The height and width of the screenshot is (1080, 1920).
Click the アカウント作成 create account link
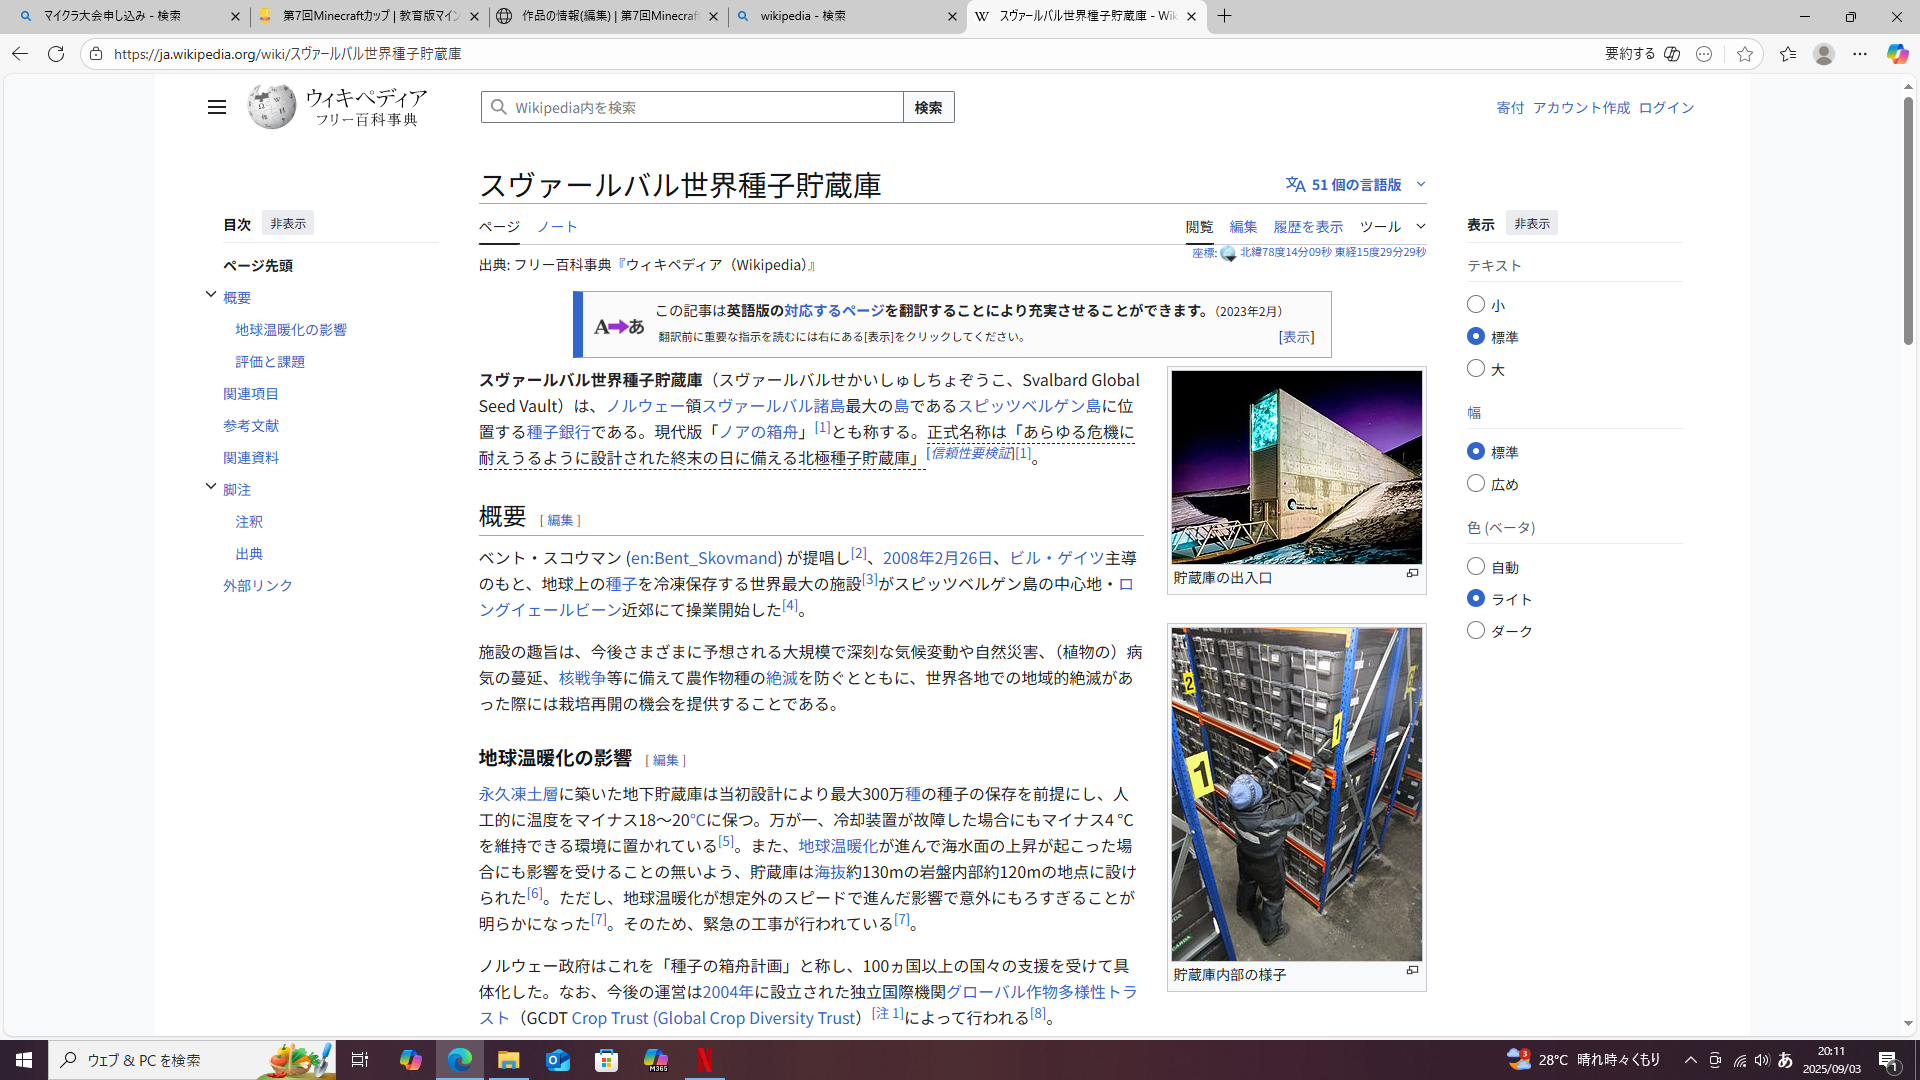[x=1581, y=108]
